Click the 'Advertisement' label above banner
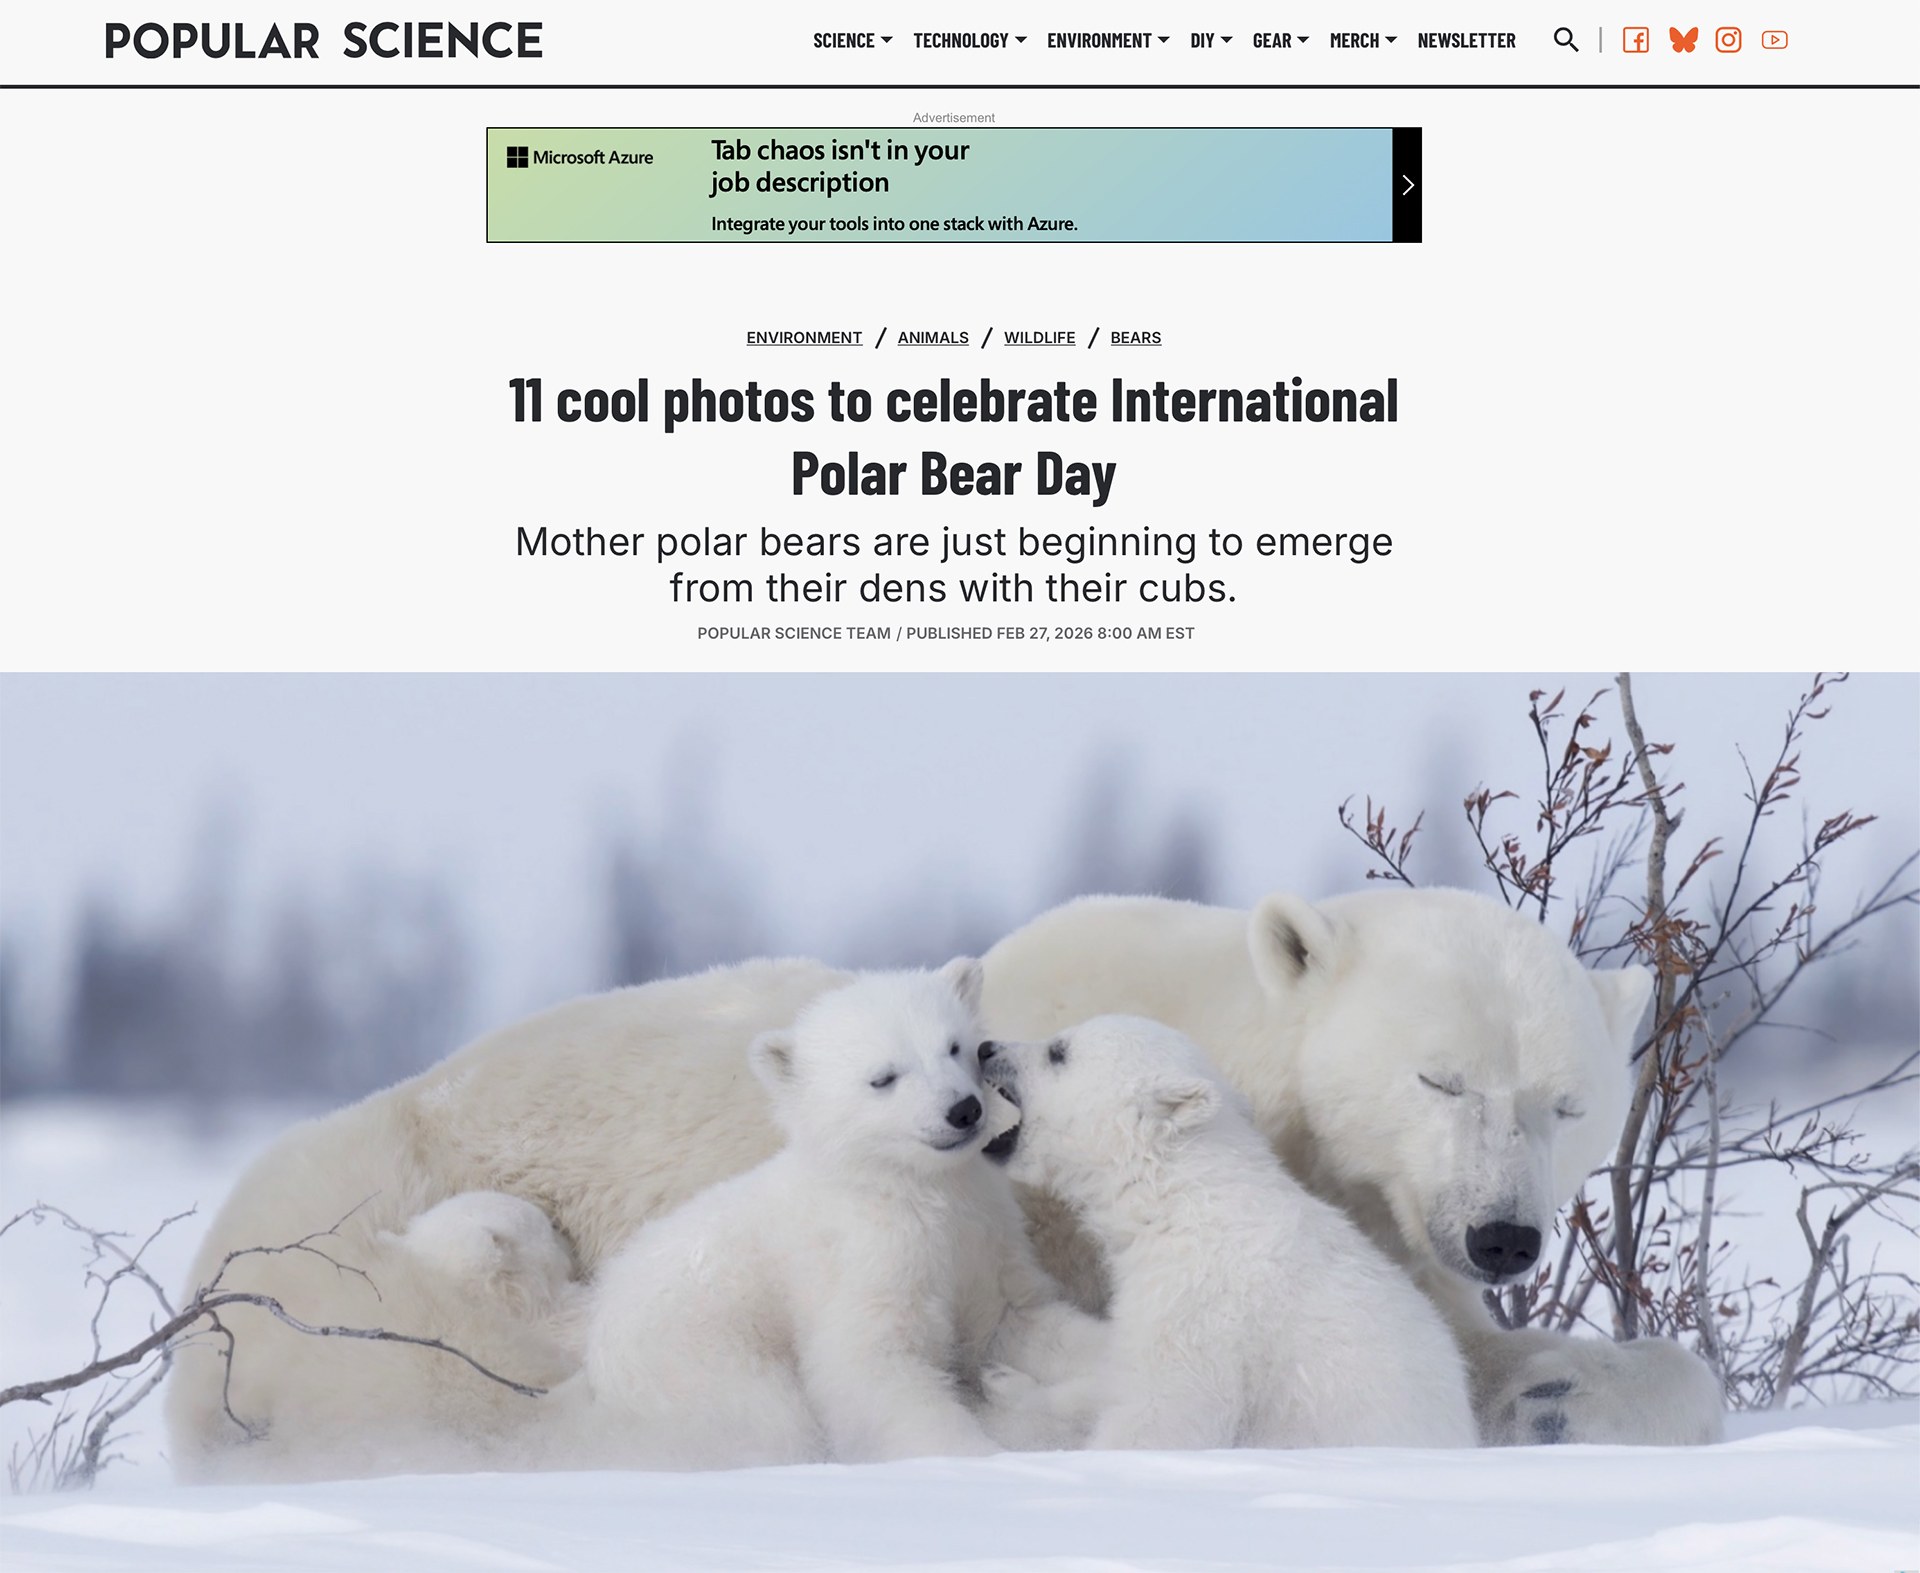 coord(954,117)
